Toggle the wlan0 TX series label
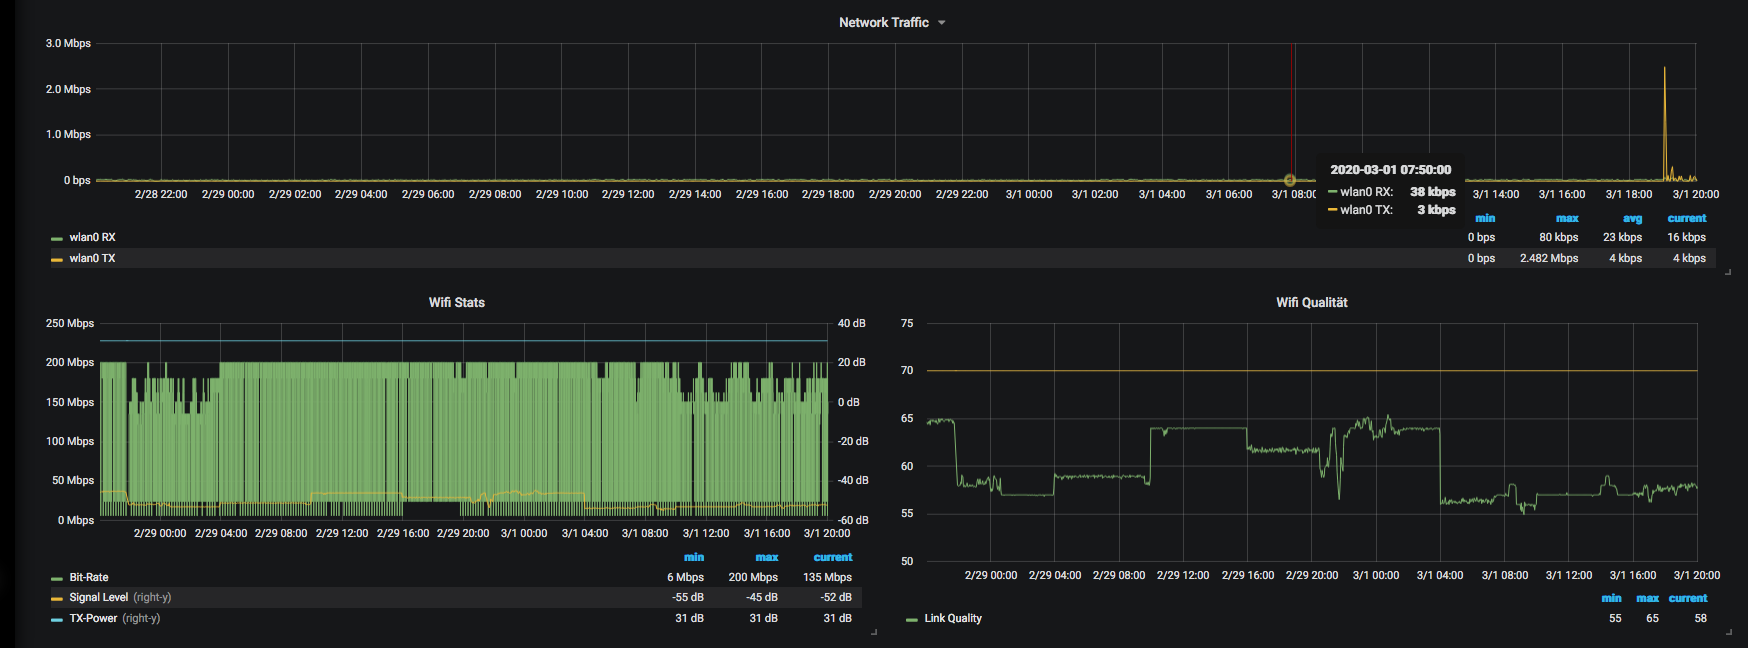Image resolution: width=1748 pixels, height=648 pixels. [92, 258]
